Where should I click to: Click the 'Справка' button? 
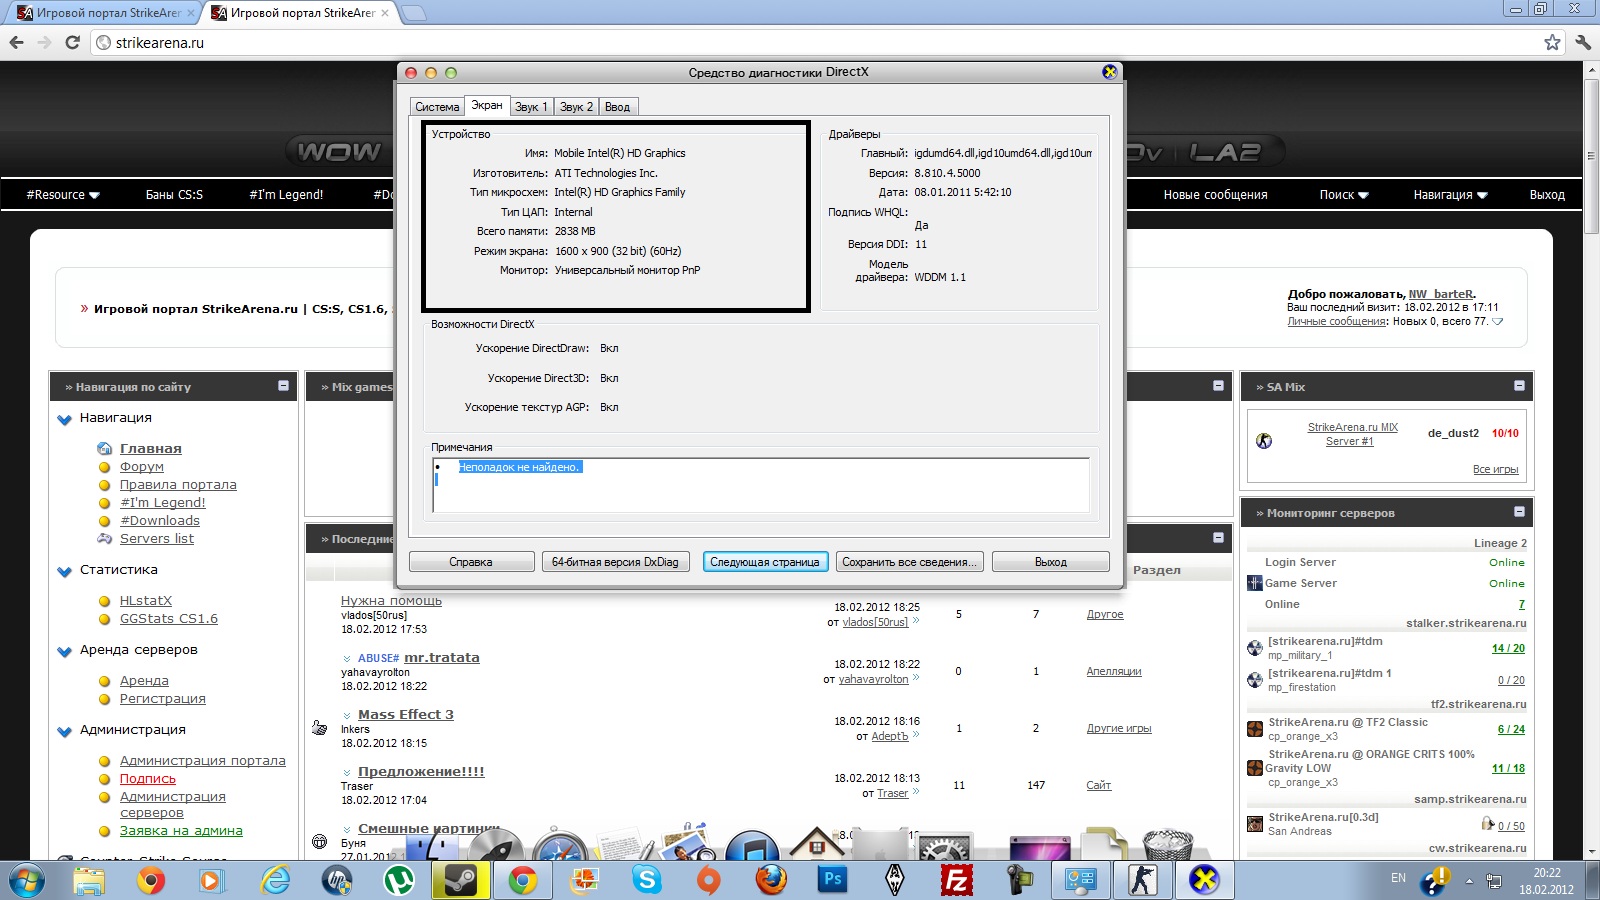click(471, 562)
